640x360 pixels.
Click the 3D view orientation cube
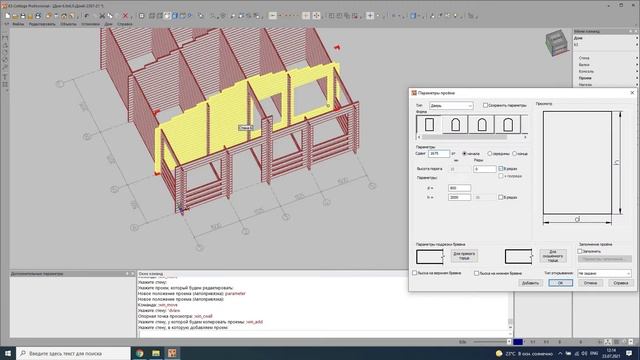coord(557,42)
